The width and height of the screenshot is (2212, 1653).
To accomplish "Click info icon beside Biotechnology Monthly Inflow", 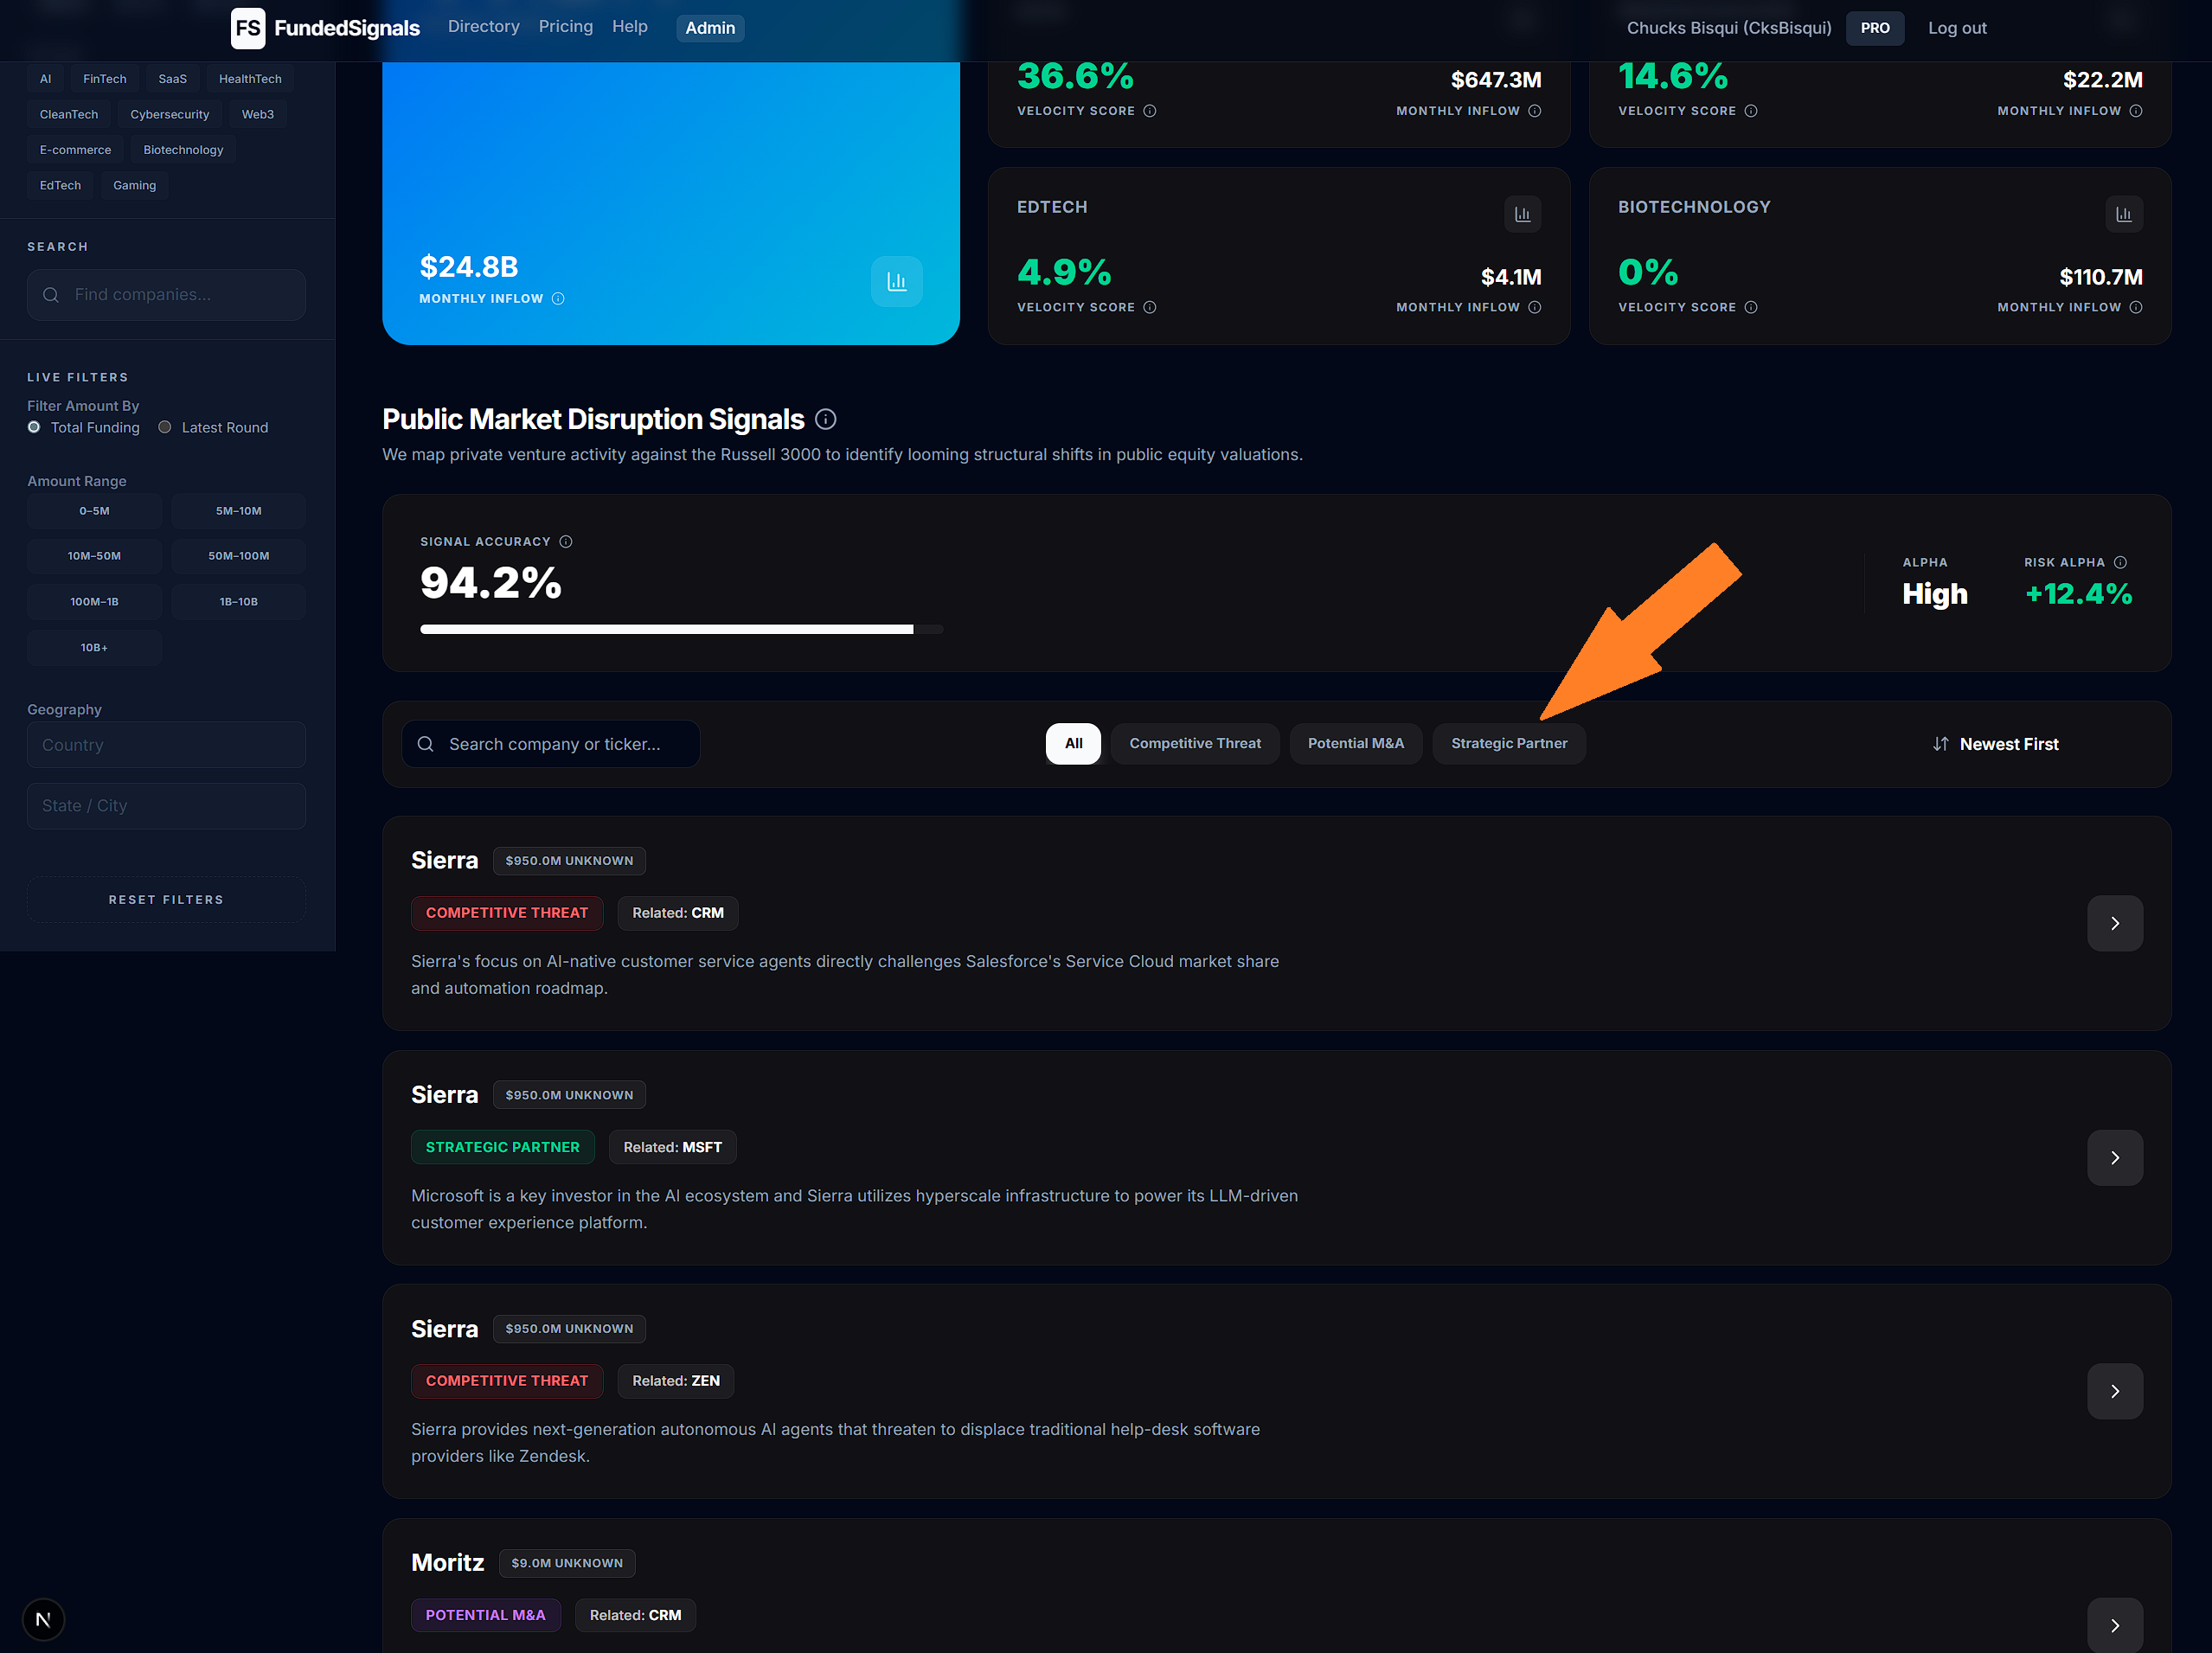I will [2135, 307].
